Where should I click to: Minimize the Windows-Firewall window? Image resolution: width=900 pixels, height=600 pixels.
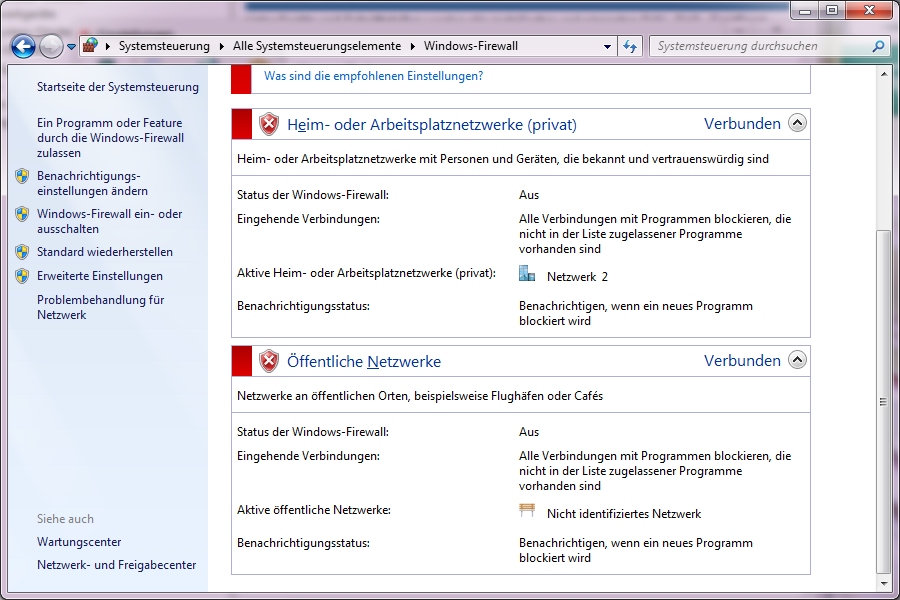click(x=805, y=10)
